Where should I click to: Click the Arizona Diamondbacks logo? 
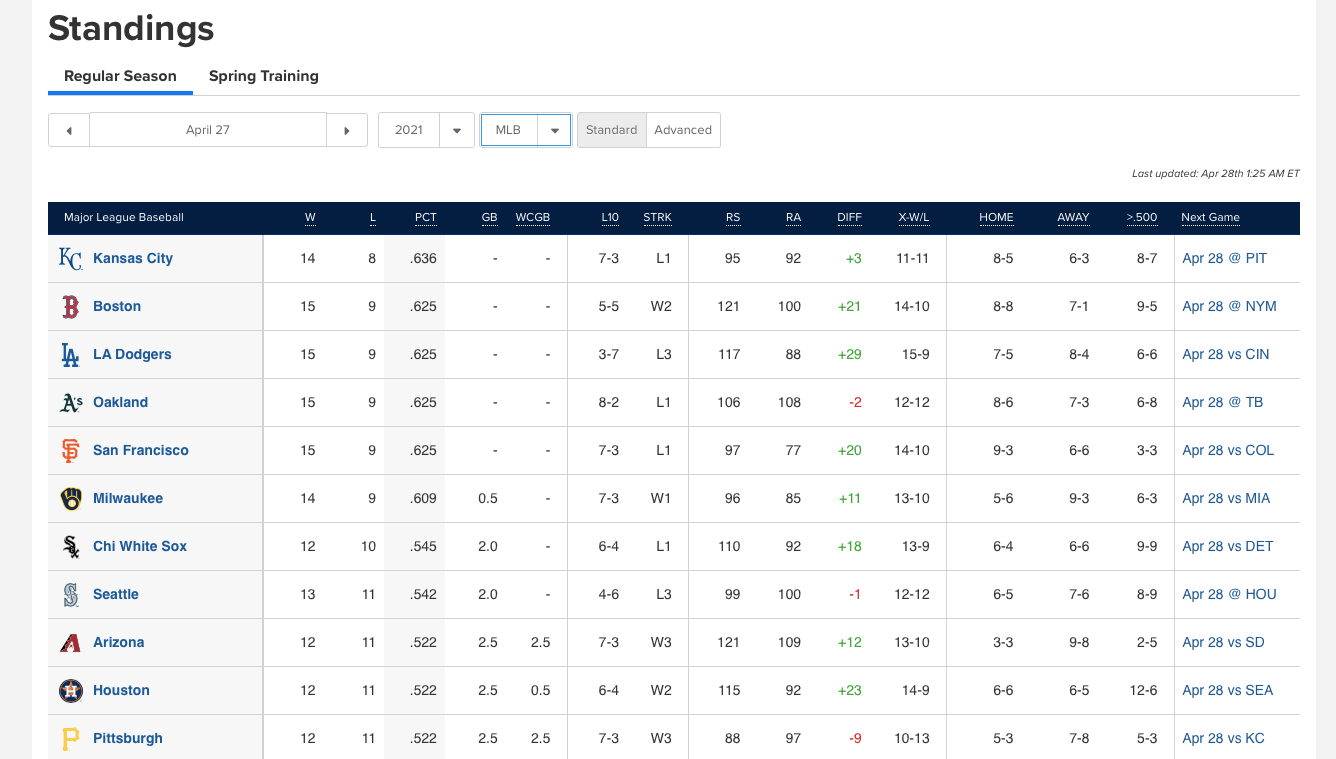pyautogui.click(x=70, y=642)
